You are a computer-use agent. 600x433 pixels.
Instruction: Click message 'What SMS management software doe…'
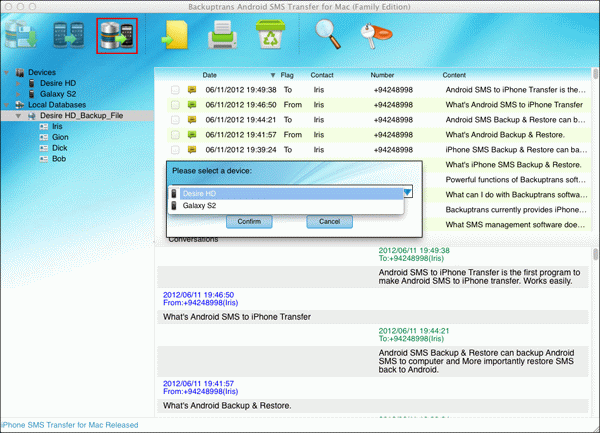[515, 225]
